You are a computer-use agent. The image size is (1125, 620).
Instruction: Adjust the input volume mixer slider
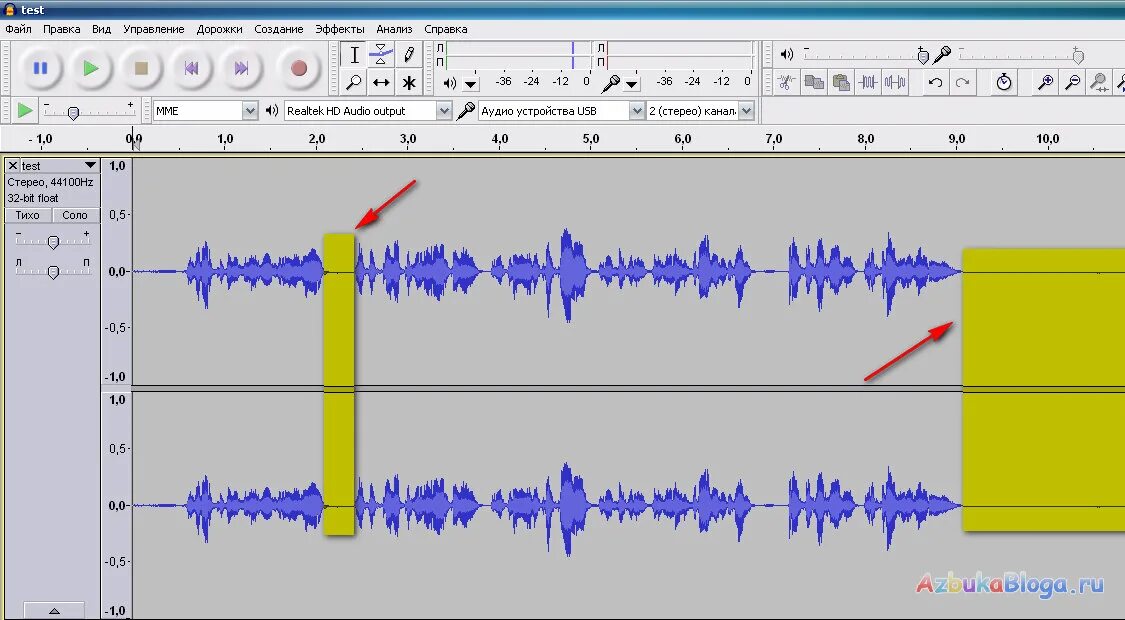(1021, 55)
